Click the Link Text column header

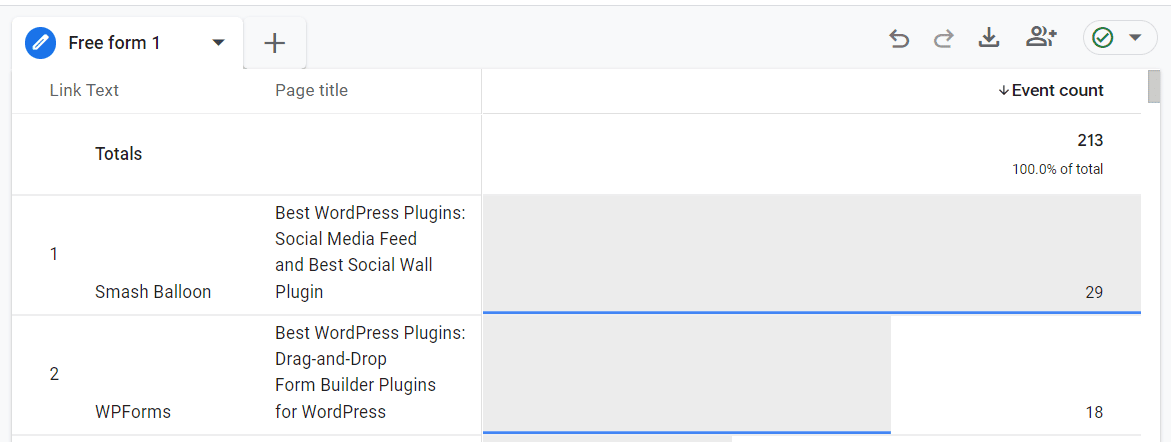click(x=84, y=91)
